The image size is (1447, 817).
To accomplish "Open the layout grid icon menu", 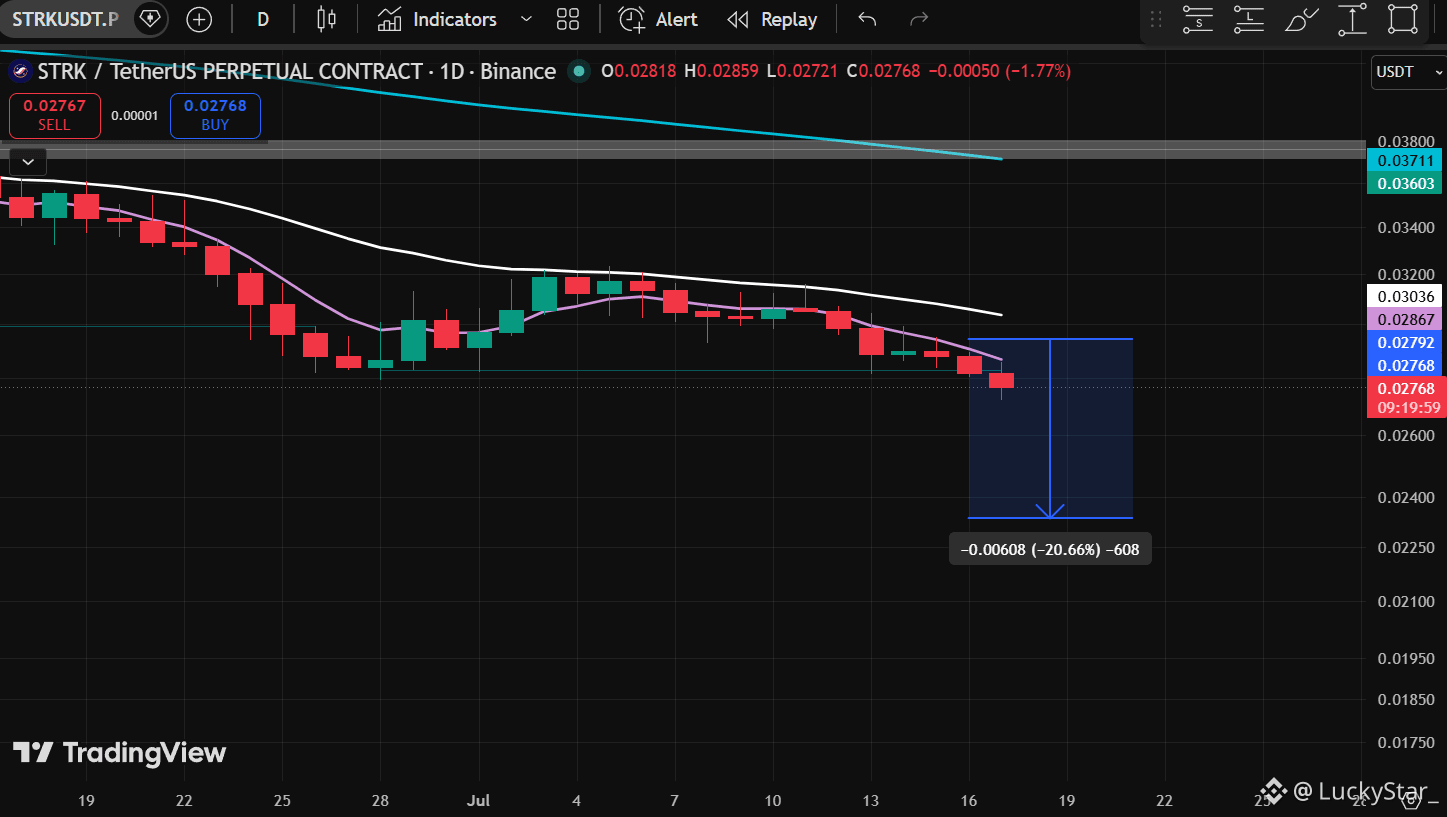I will [x=568, y=19].
